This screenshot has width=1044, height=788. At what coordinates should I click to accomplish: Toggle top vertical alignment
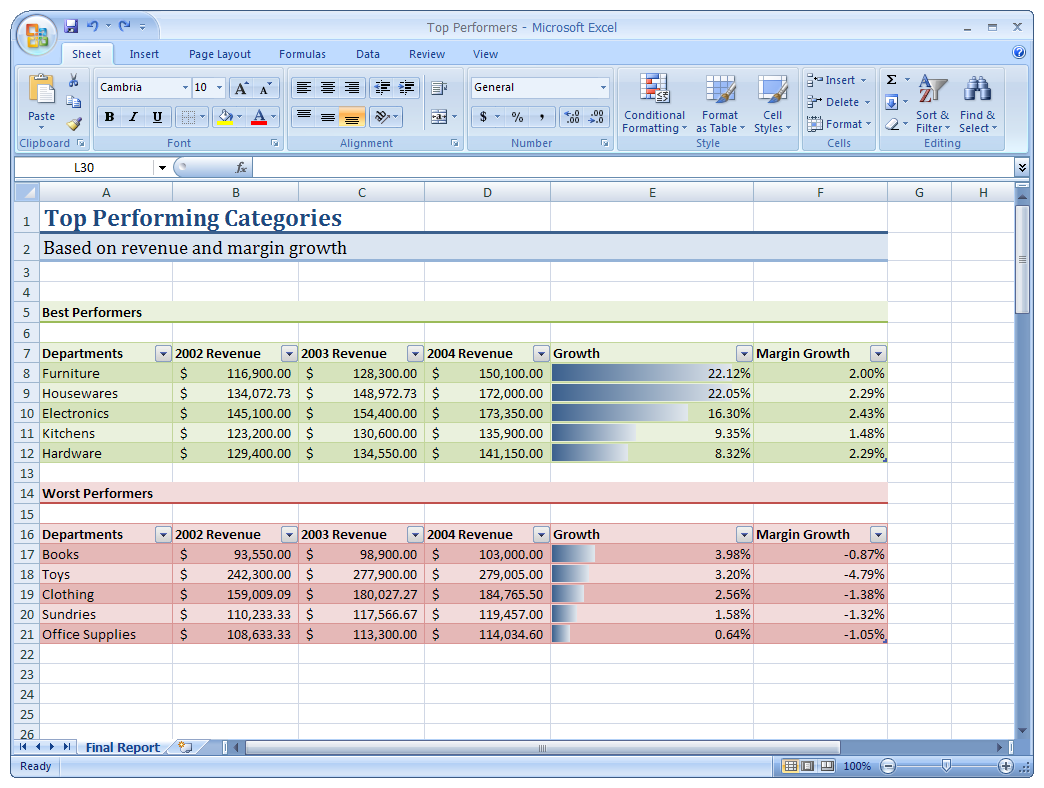click(x=304, y=116)
